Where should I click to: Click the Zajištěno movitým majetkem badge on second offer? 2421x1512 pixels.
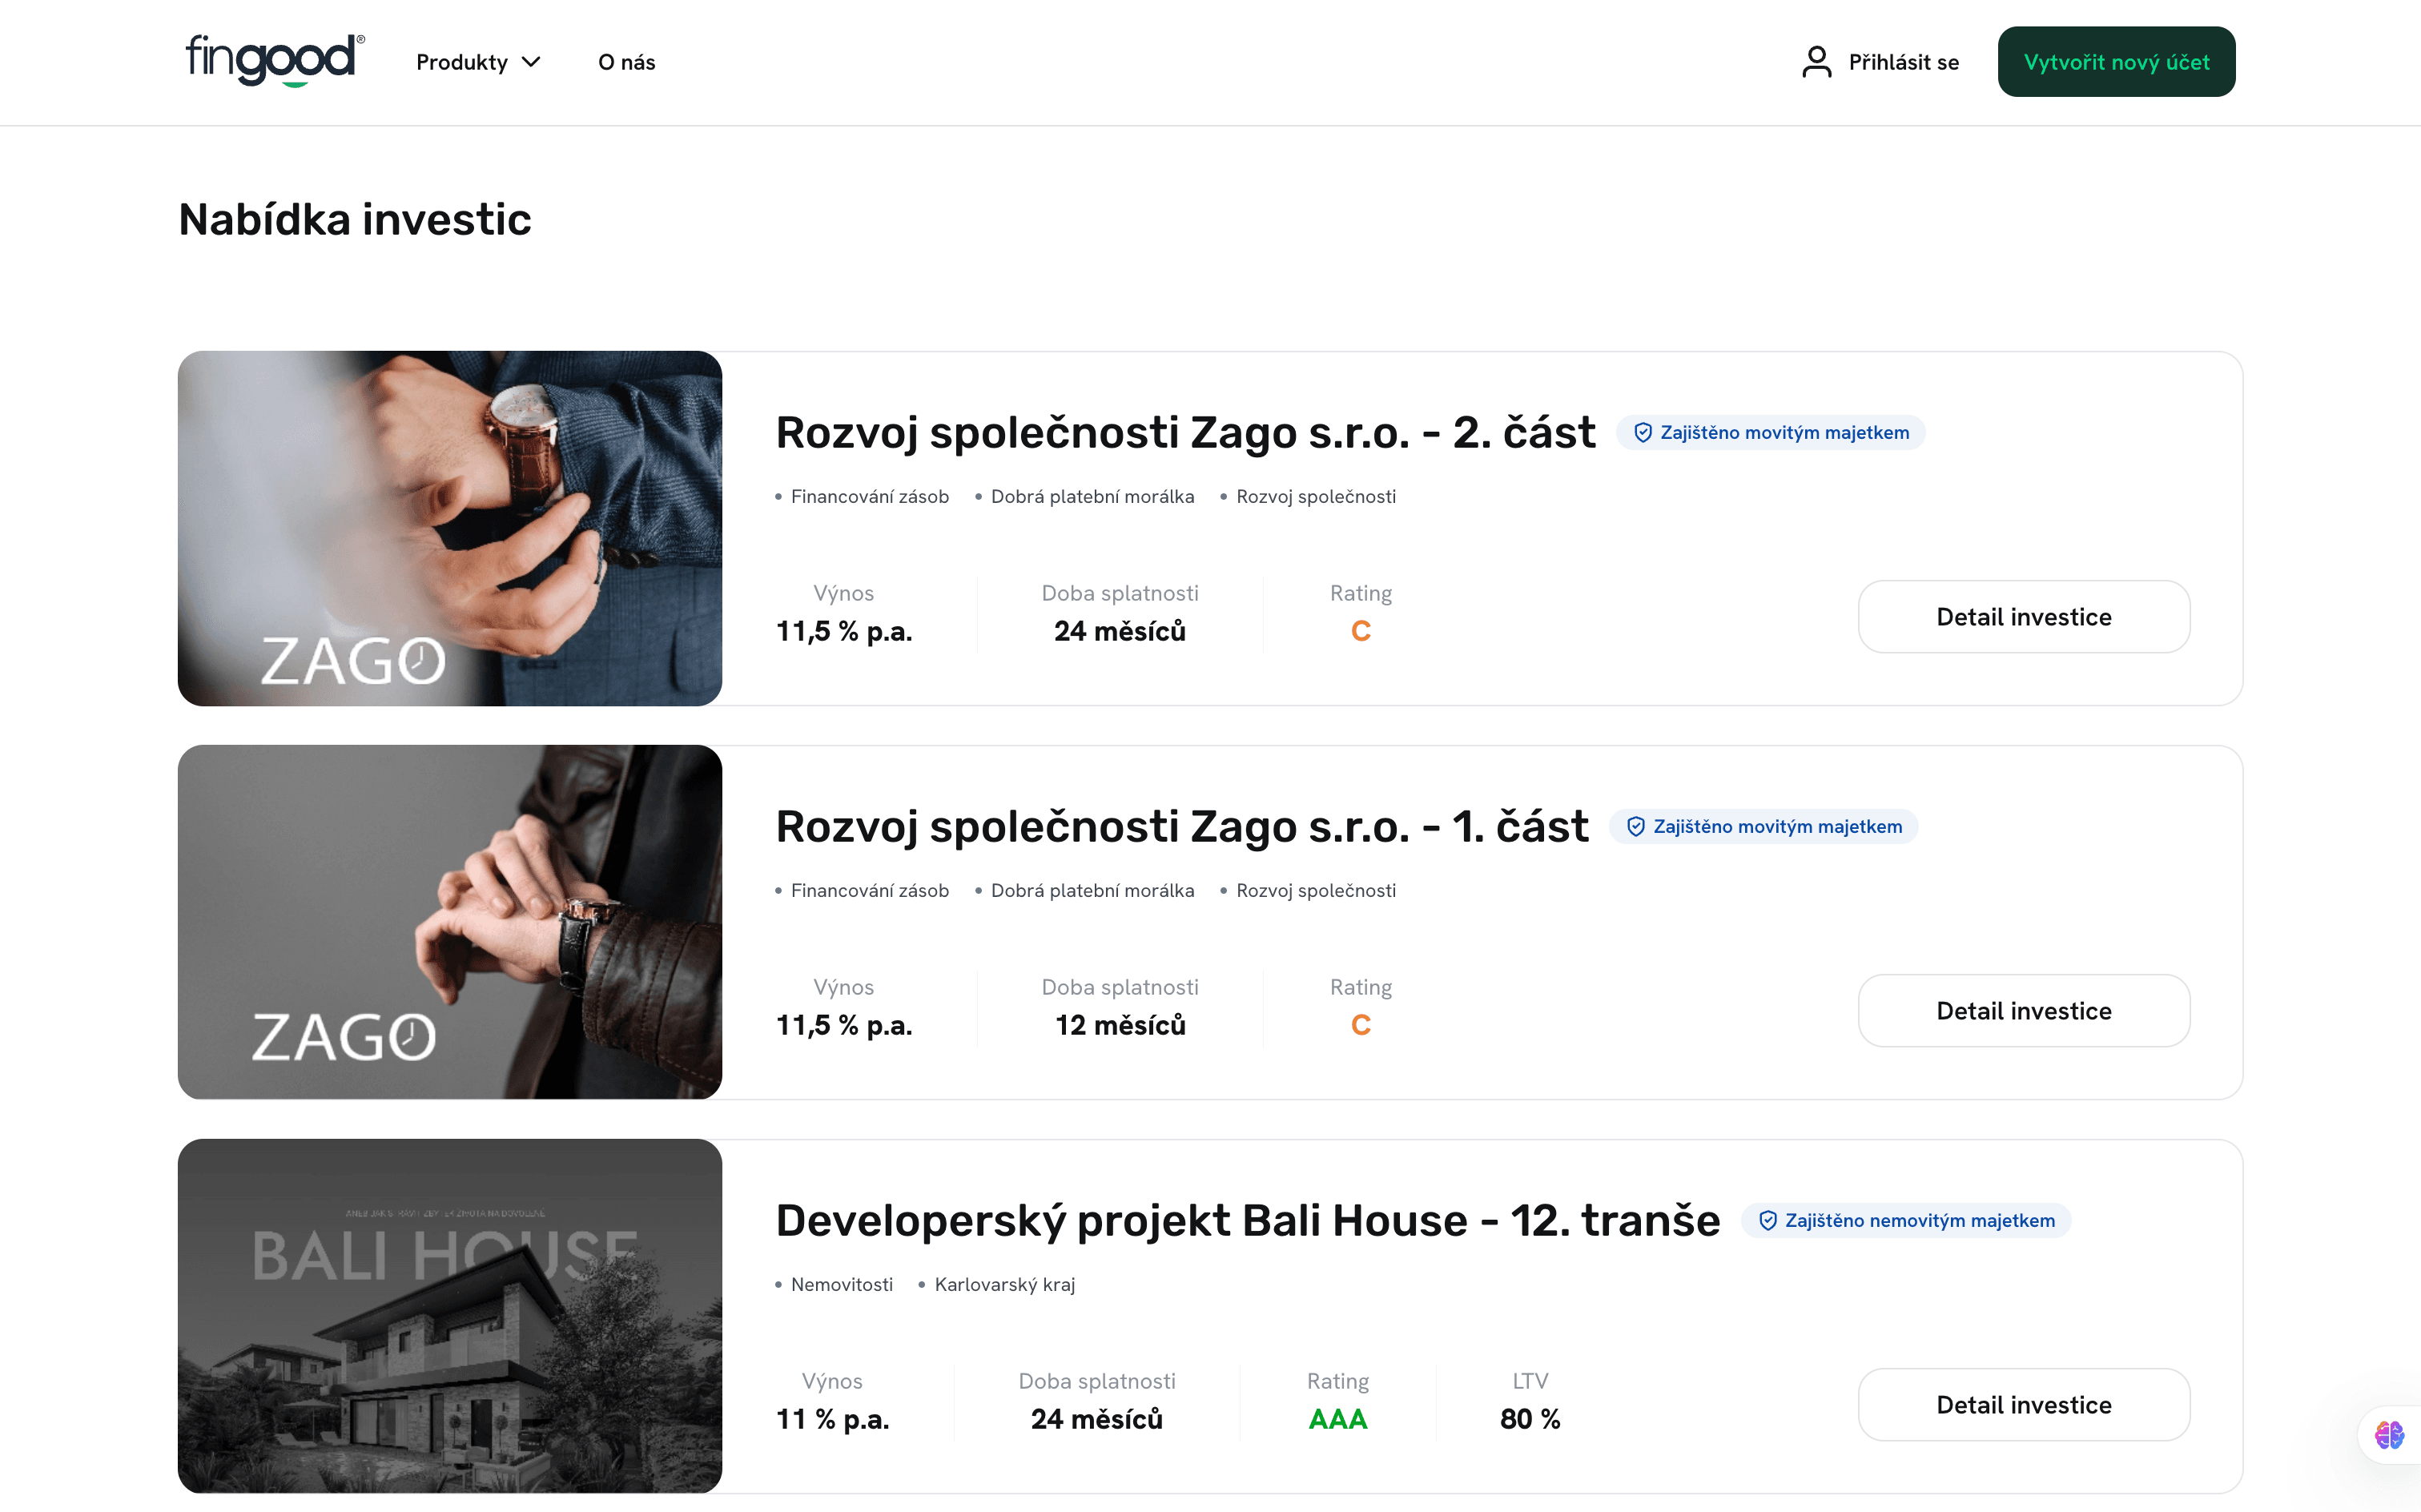1763,826
